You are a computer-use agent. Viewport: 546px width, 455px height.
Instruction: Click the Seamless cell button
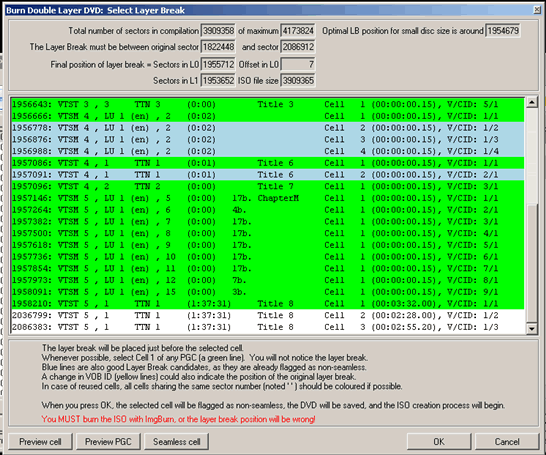177,441
